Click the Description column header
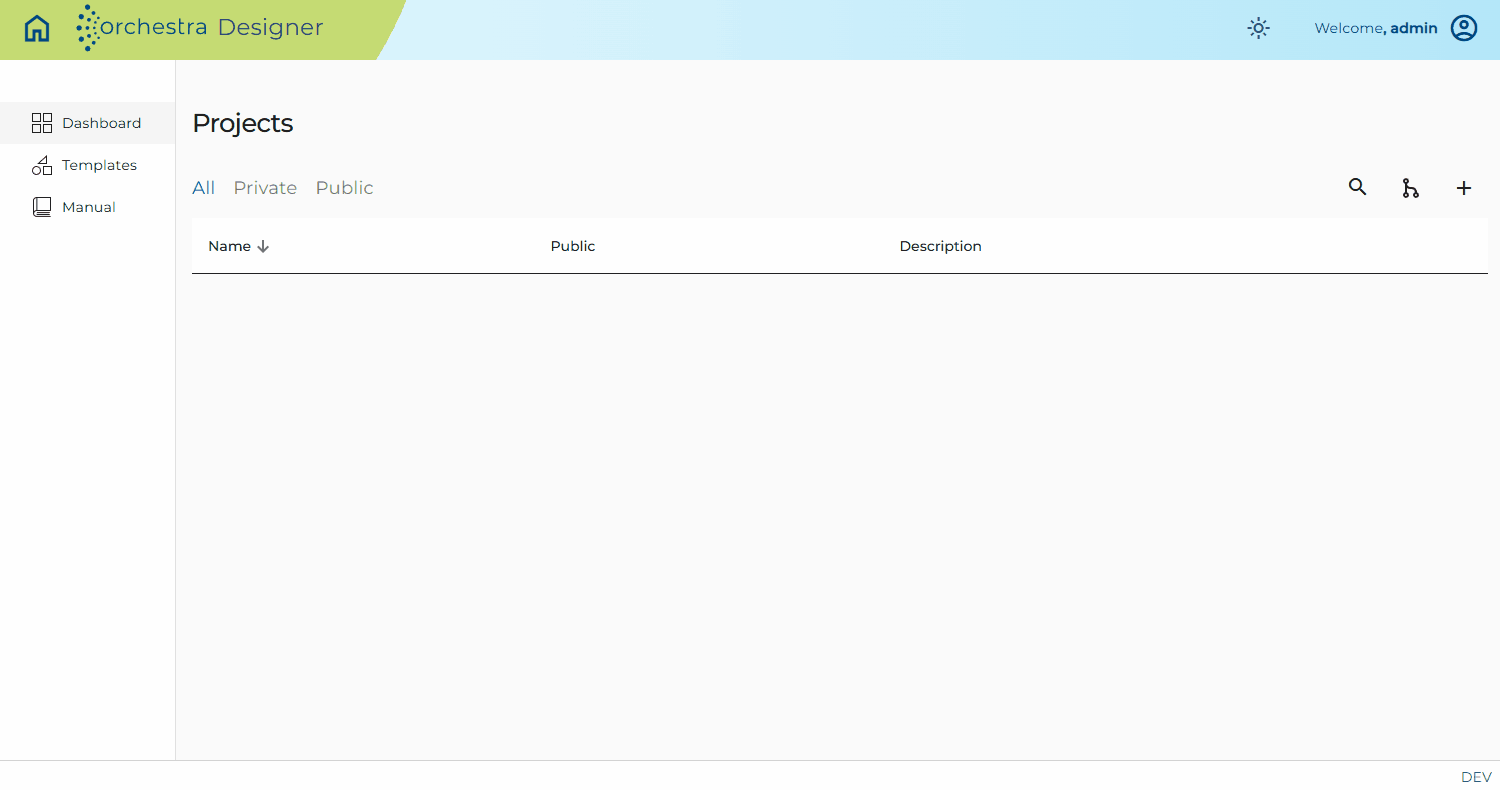Screen dimensions: 1500x790 click(x=941, y=246)
